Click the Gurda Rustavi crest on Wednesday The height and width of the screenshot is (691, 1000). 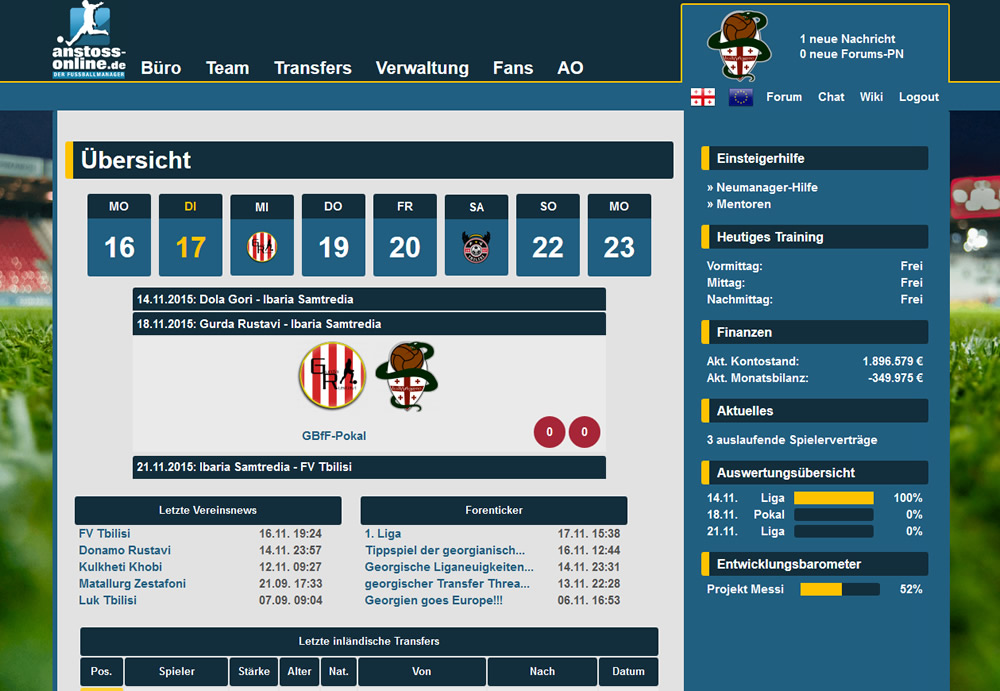(x=262, y=248)
